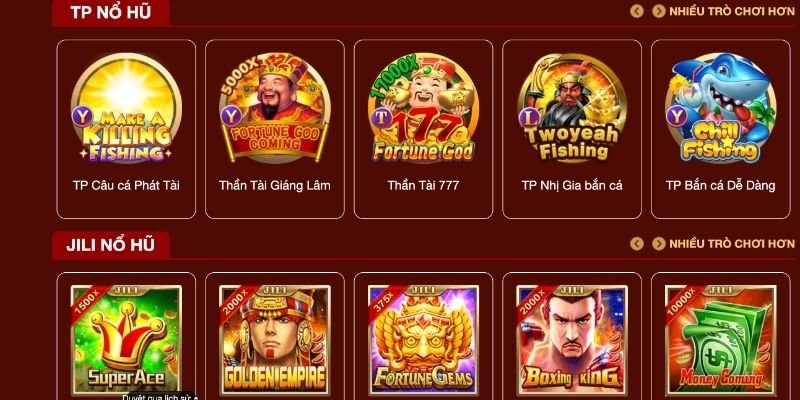
Task: Open the Make a Killing Fishing game icon
Action: coord(126,109)
